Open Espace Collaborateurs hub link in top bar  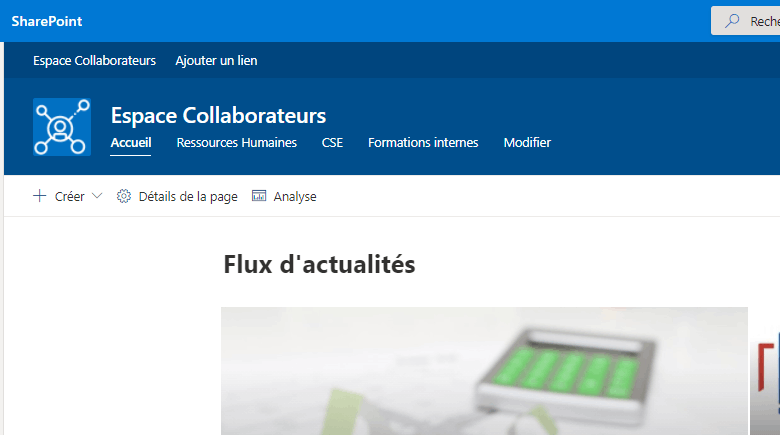point(95,60)
